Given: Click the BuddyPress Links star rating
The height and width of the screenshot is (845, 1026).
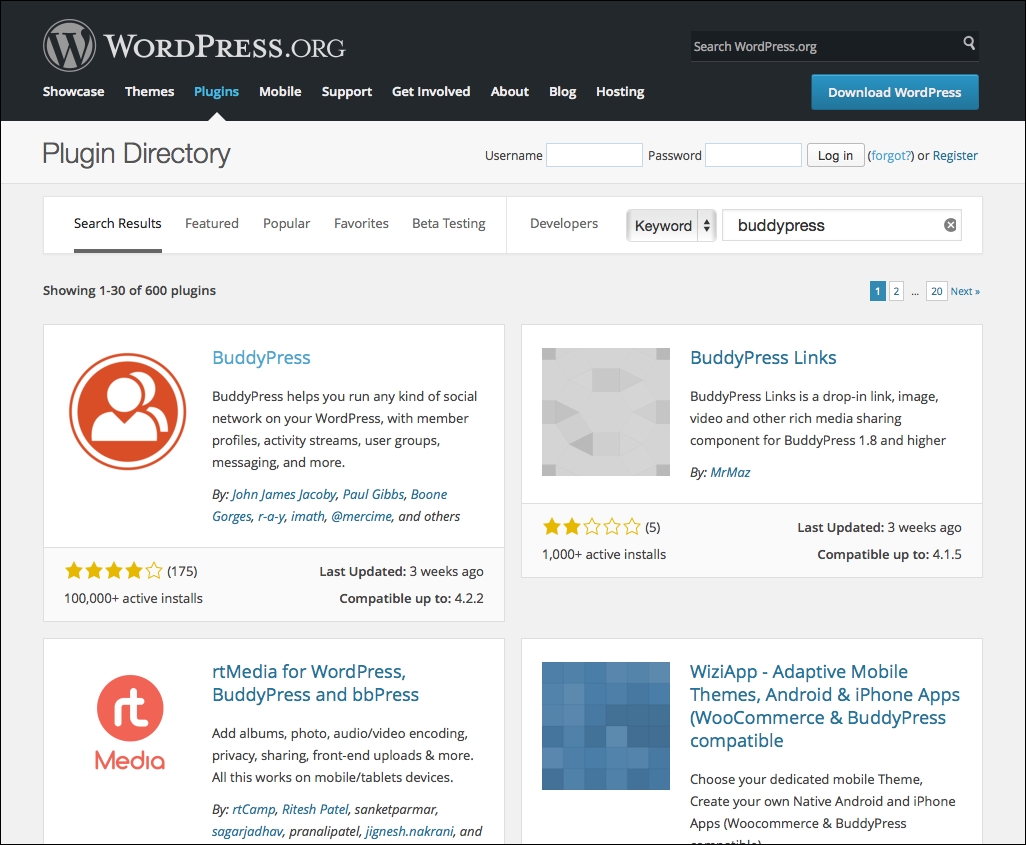Looking at the screenshot, I should (592, 527).
